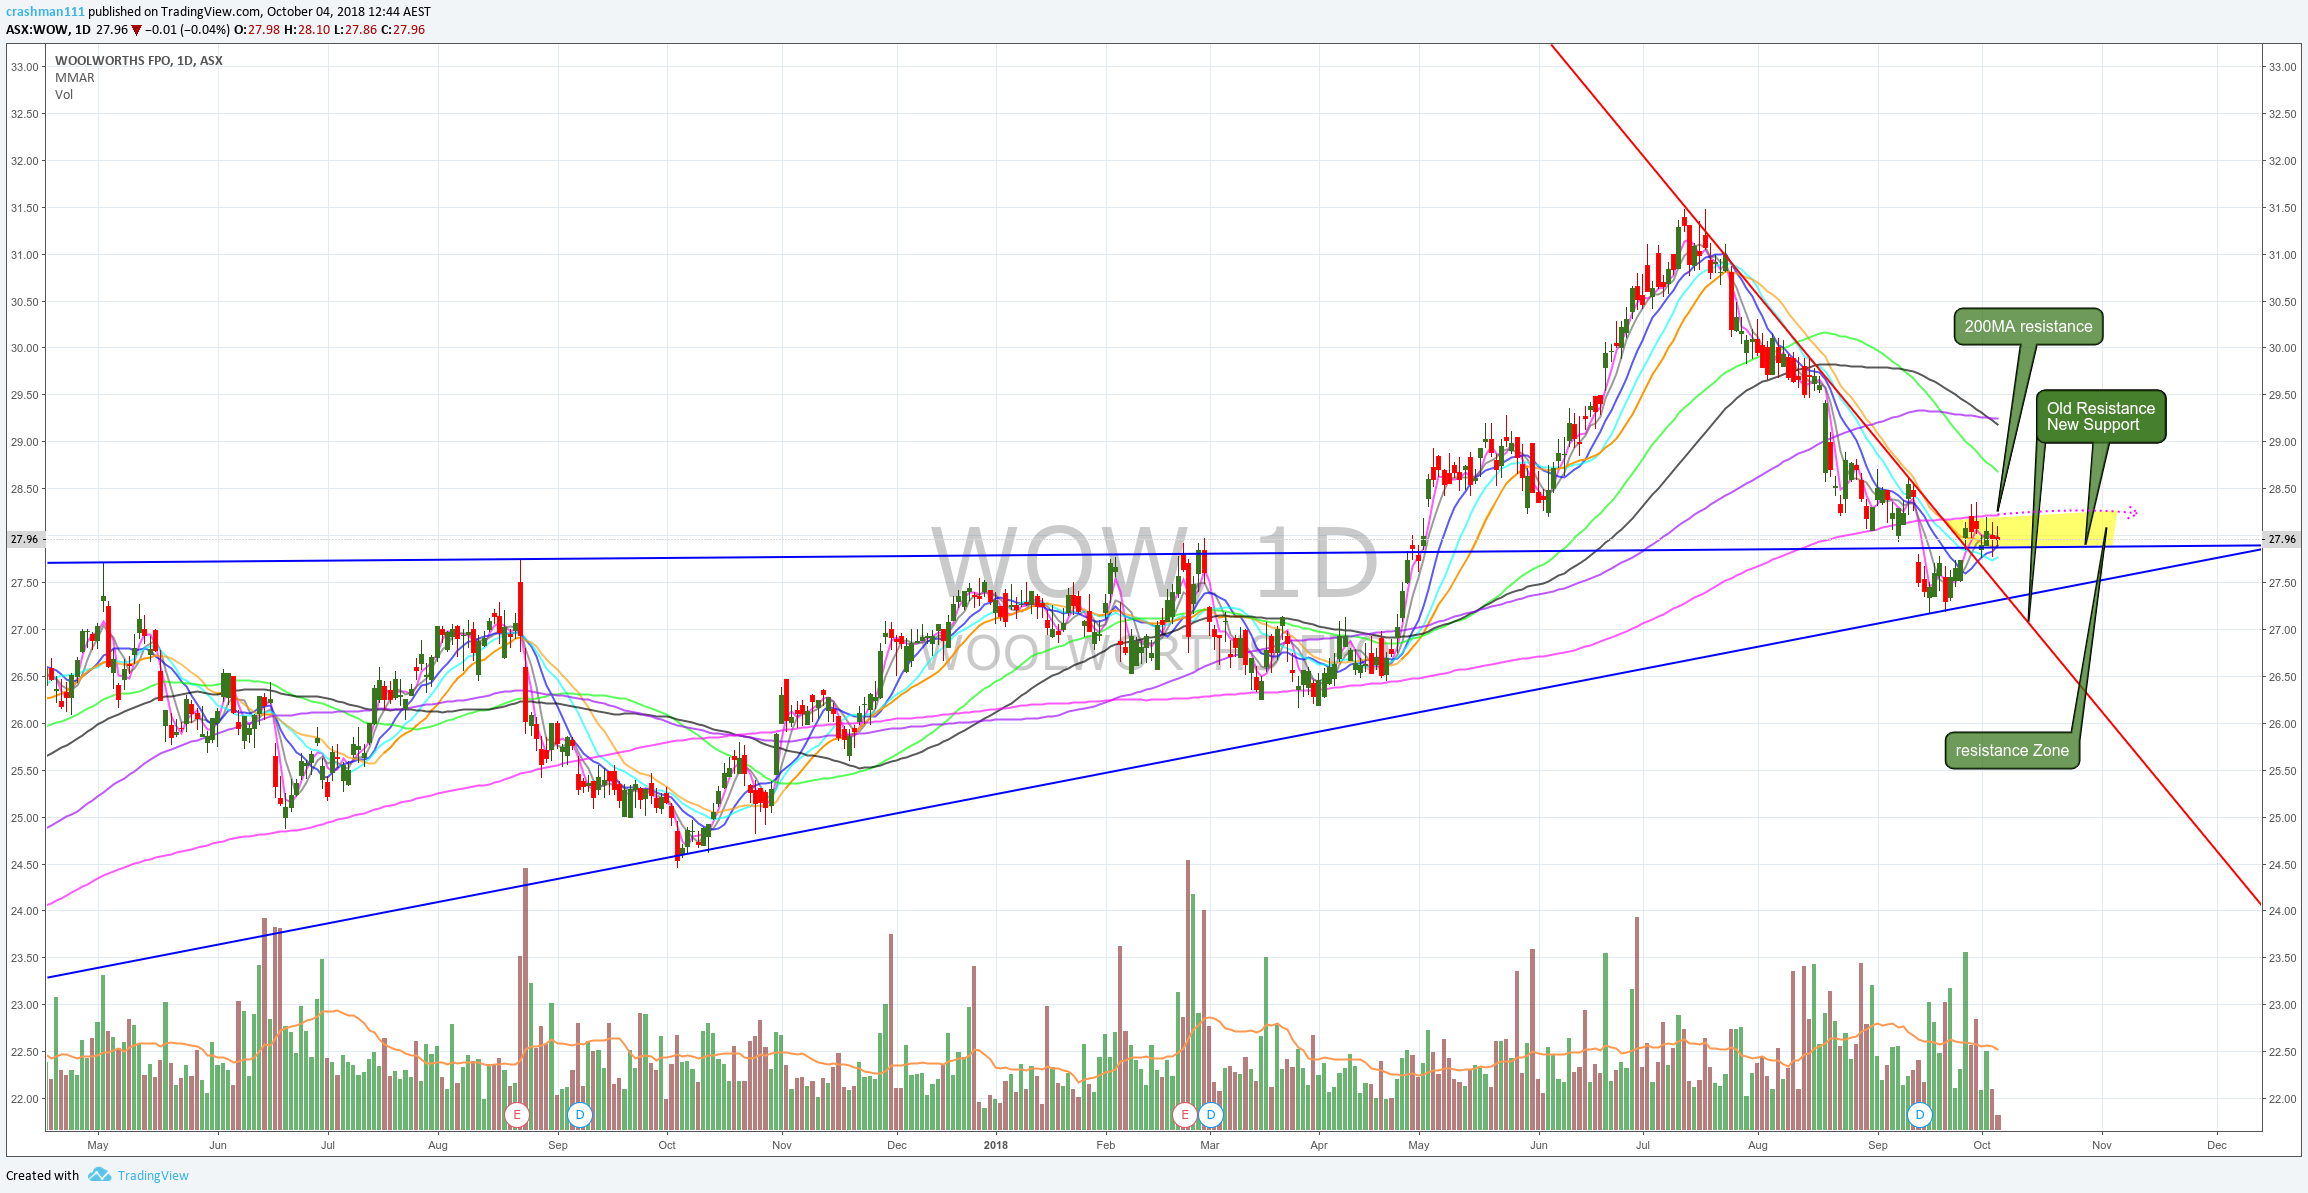Click the May label at far left of time axis

pyautogui.click(x=98, y=1145)
